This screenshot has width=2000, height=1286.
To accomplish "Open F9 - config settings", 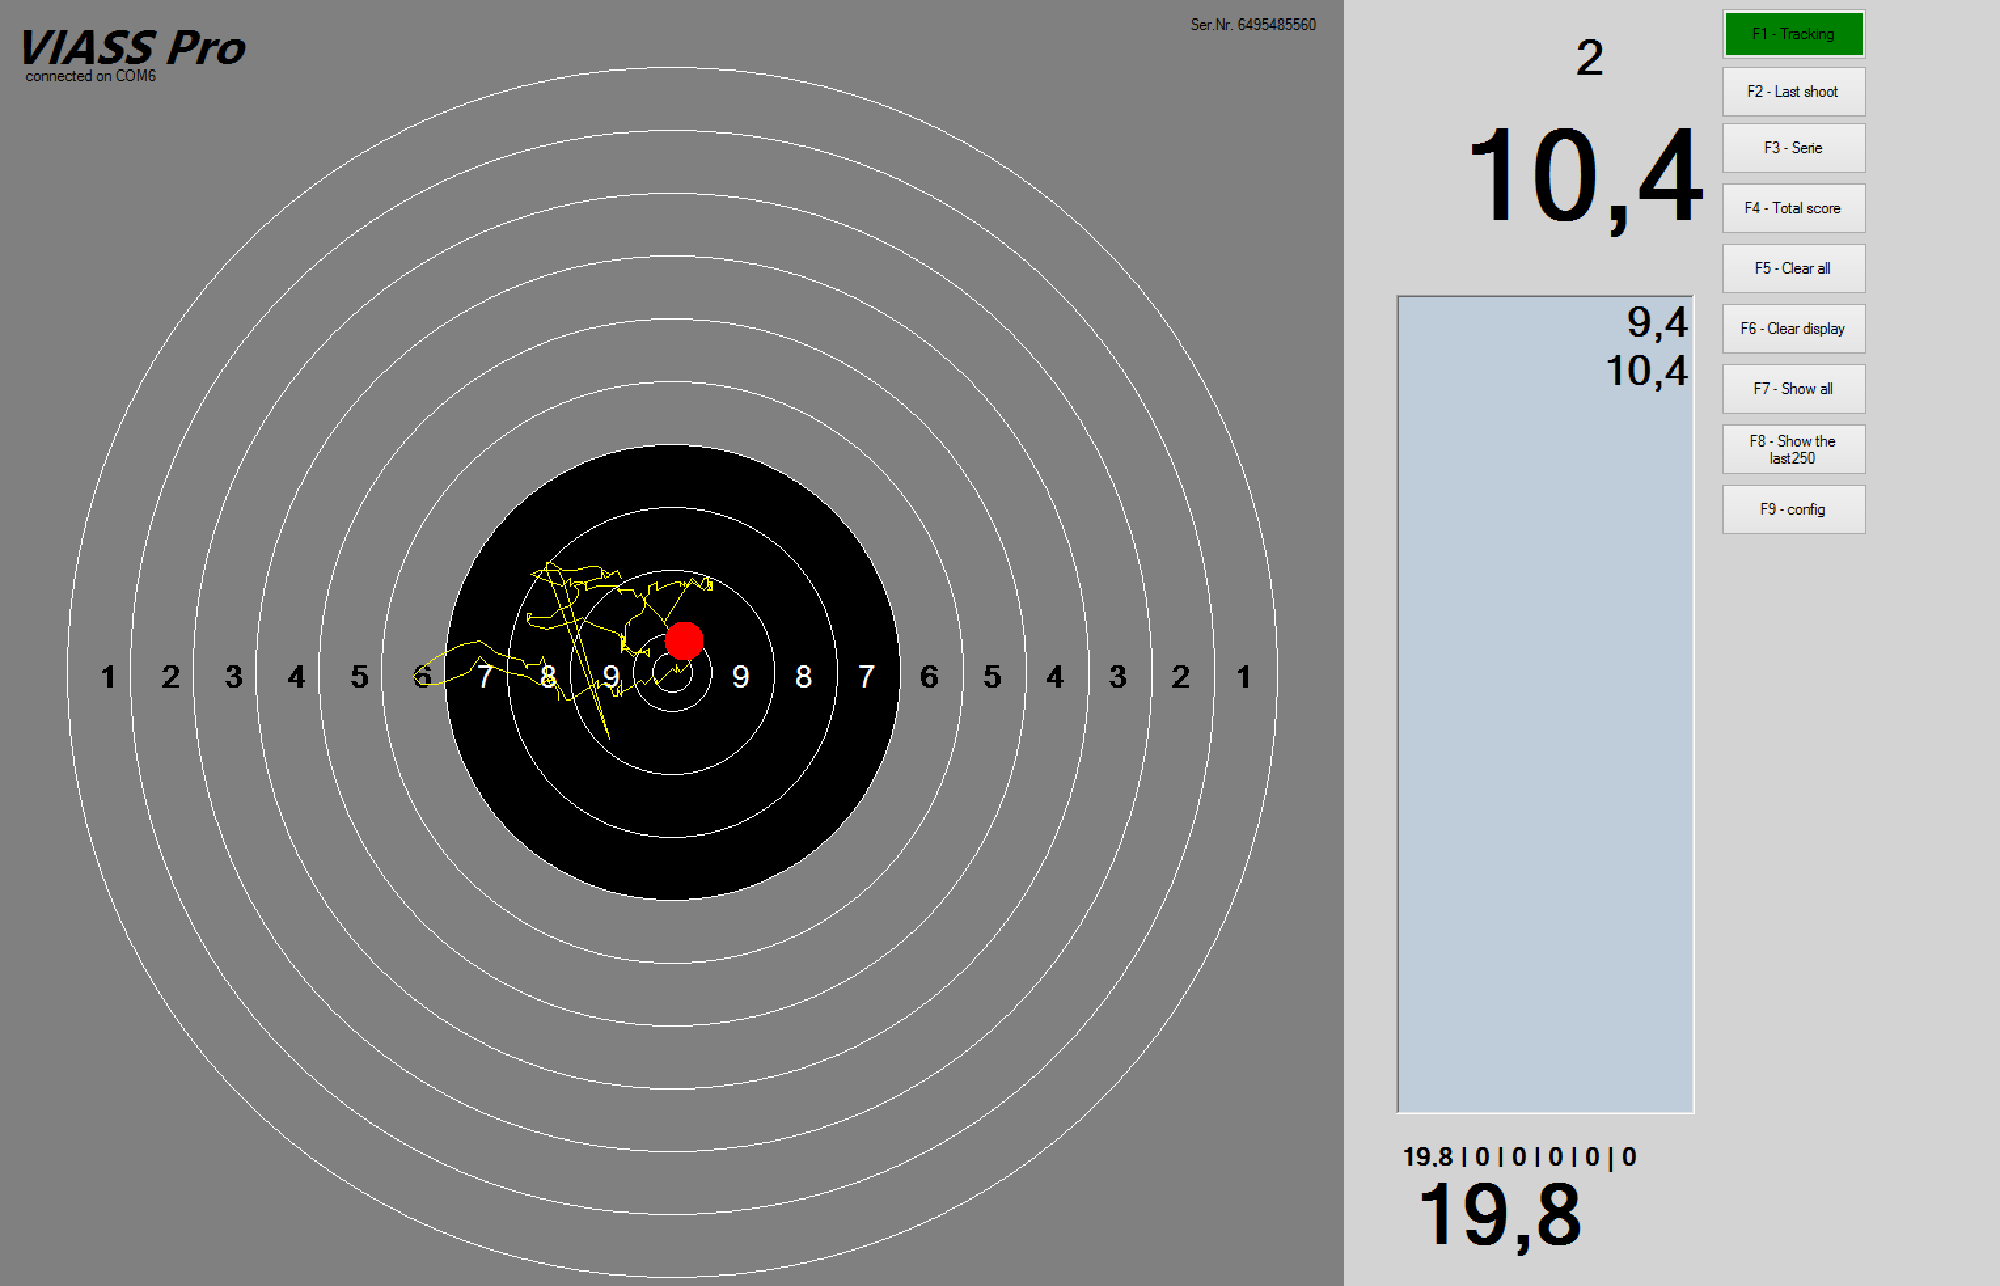I will [x=1793, y=509].
